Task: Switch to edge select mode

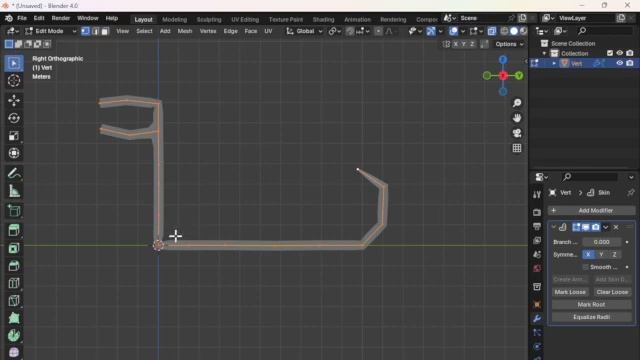Action: pos(95,31)
